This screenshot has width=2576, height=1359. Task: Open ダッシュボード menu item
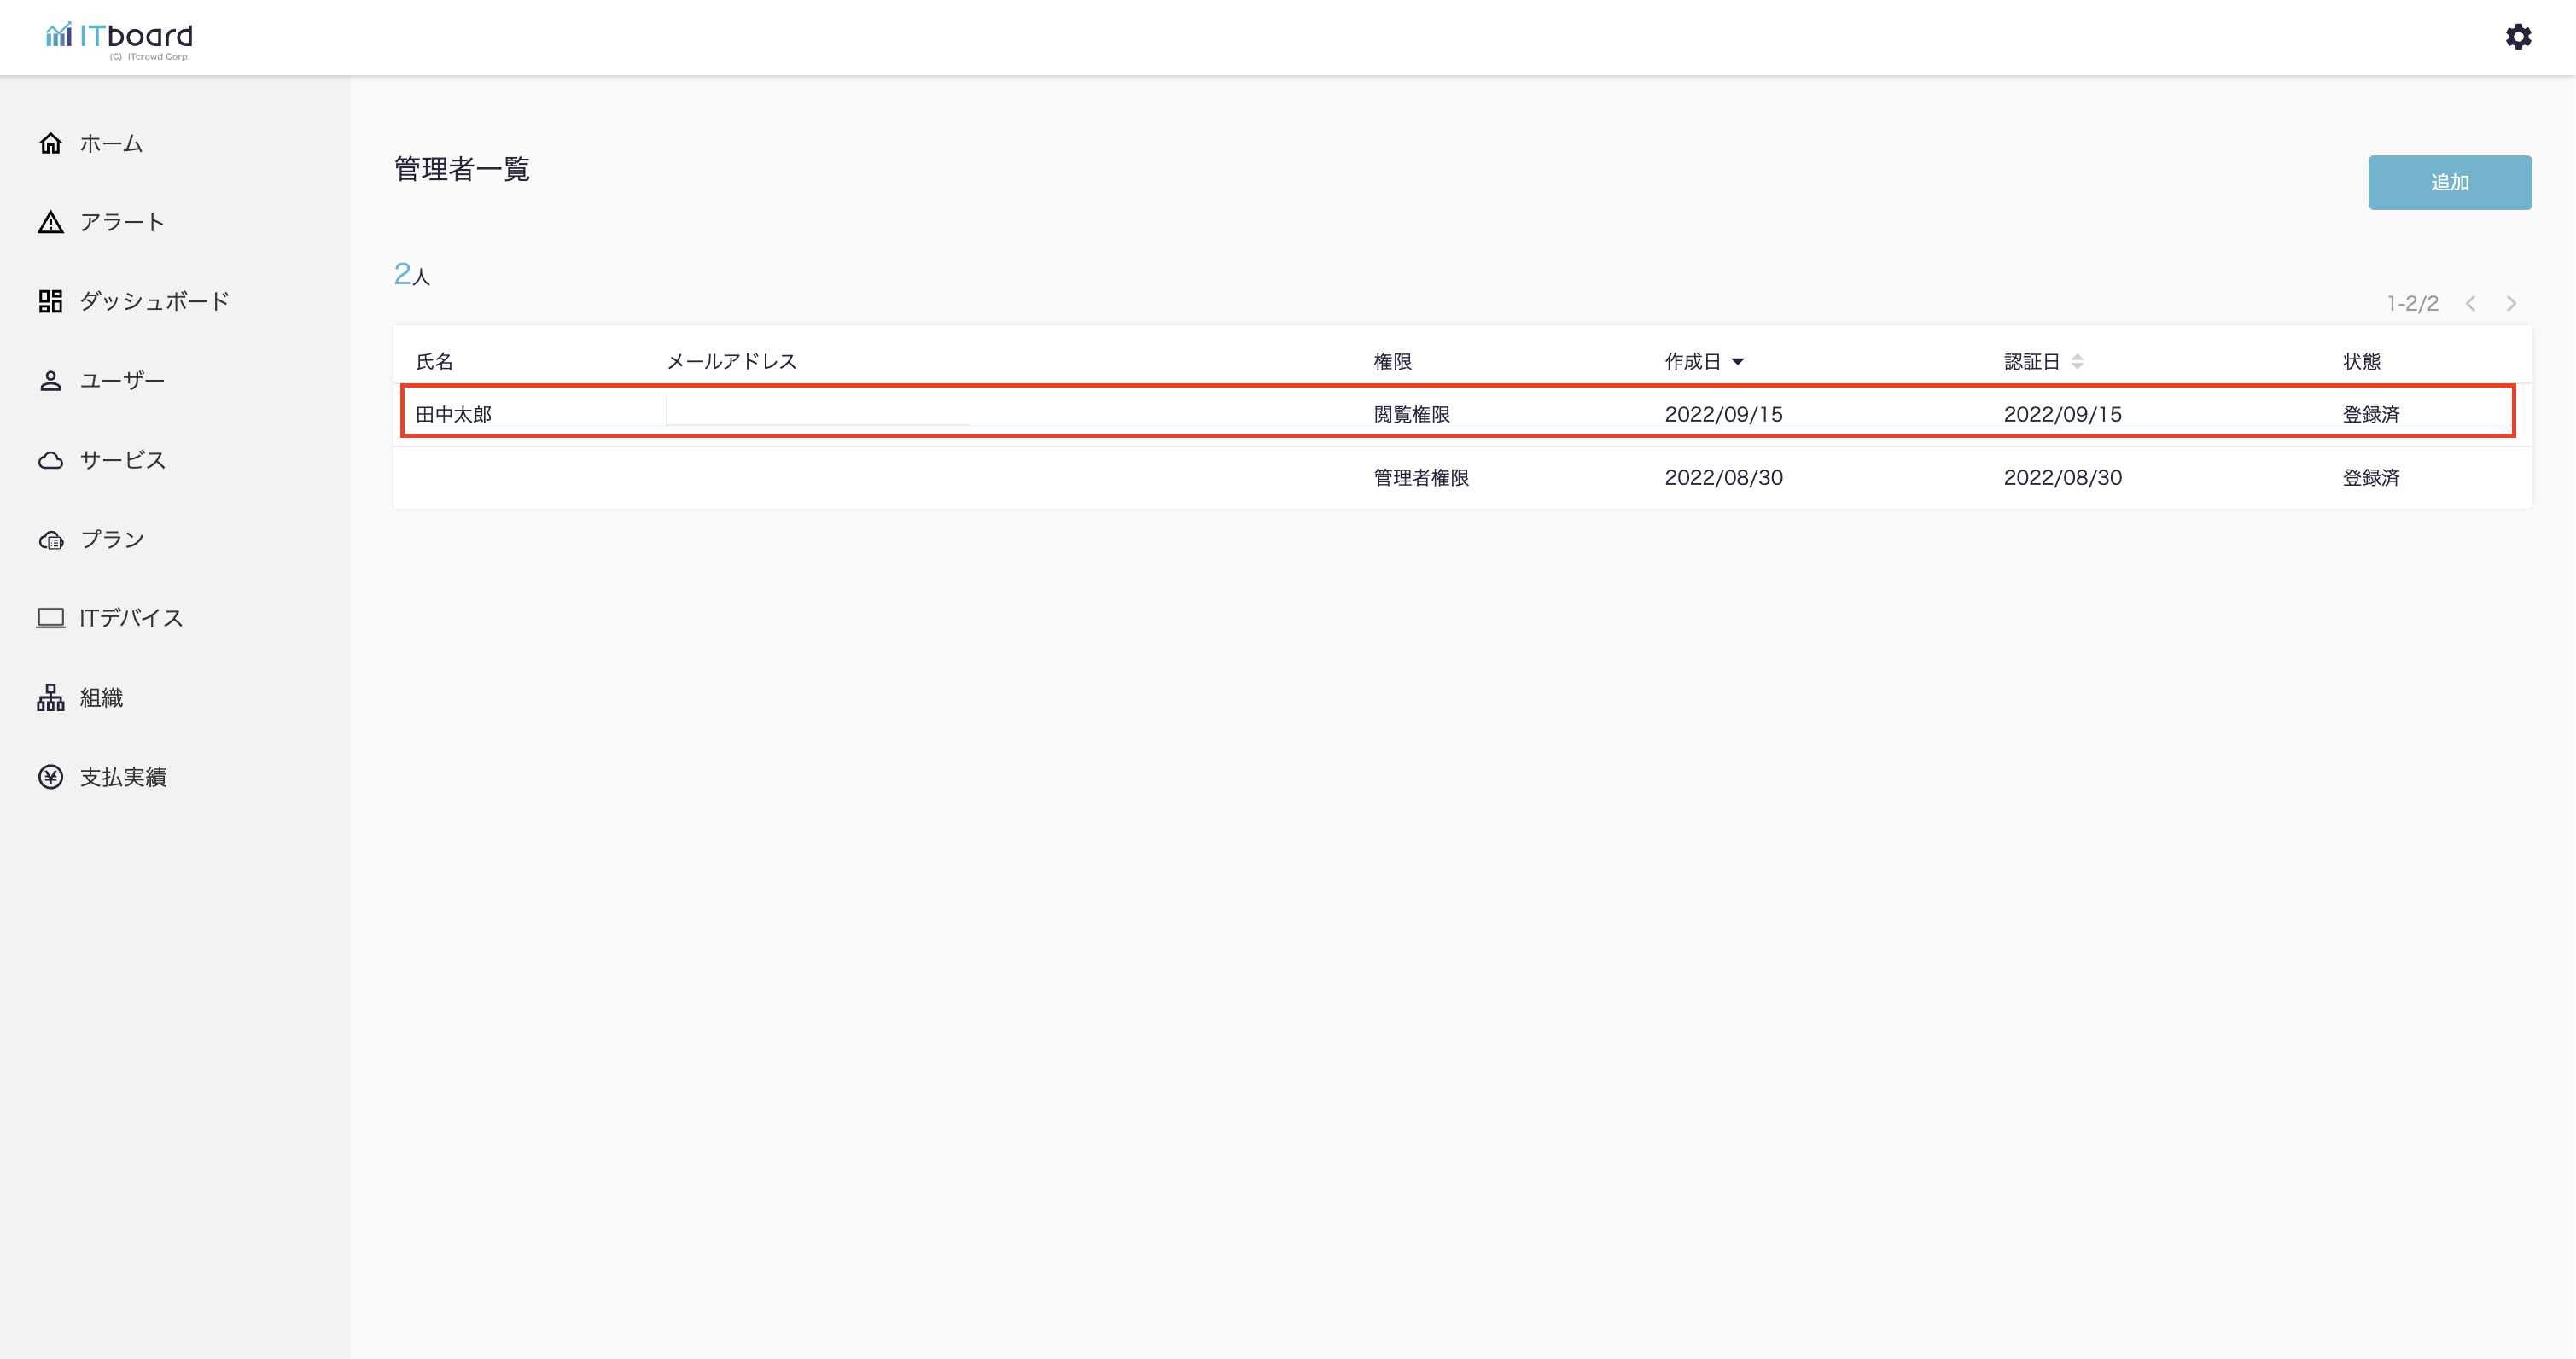[x=154, y=301]
